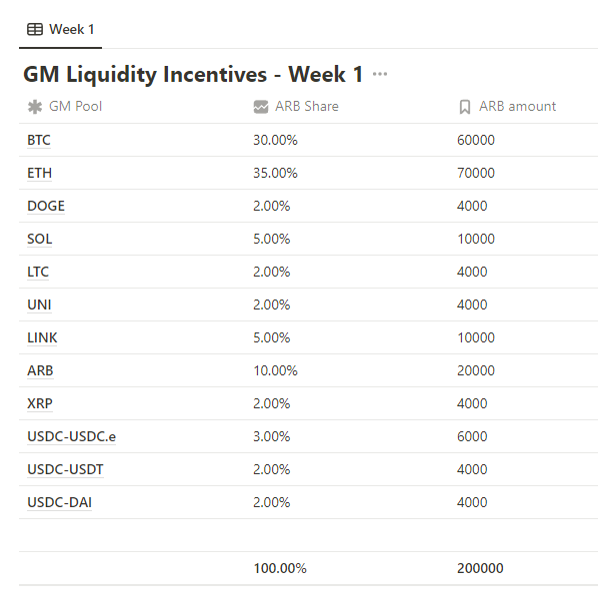The image size is (598, 611).
Task: Open the LINK pool entry
Action: (x=42, y=337)
